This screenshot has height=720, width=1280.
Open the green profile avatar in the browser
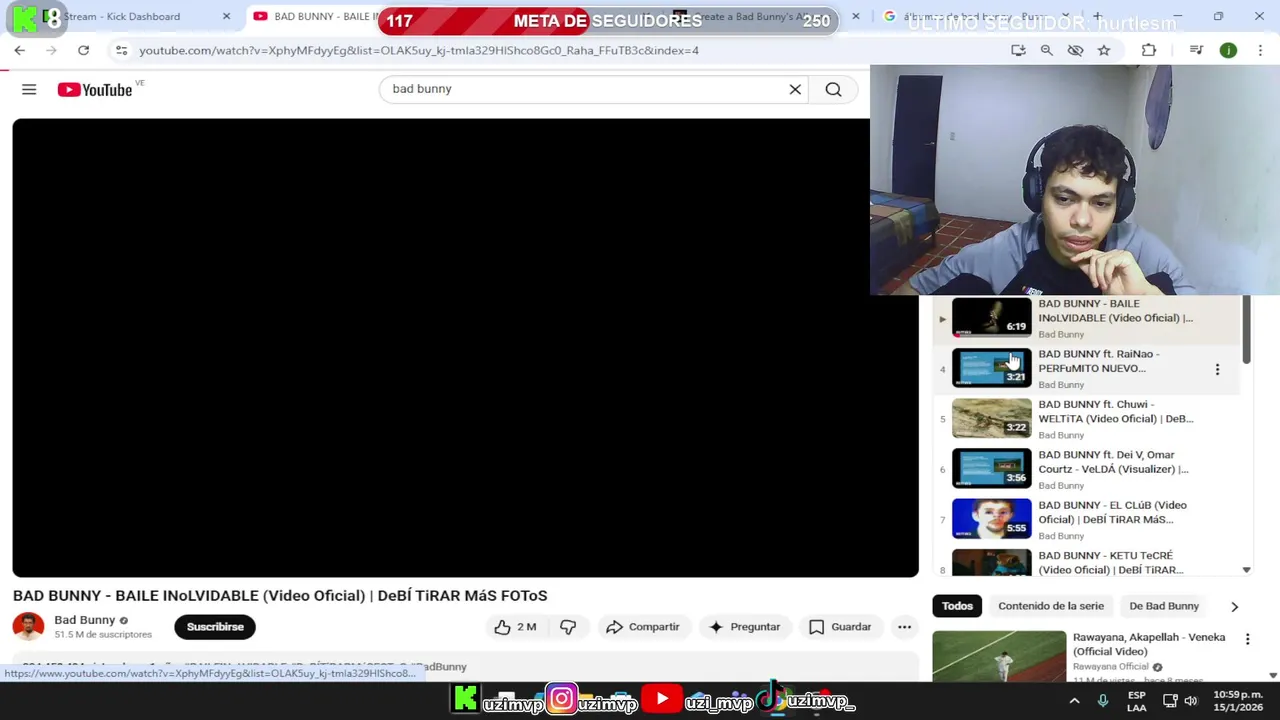(x=1228, y=50)
